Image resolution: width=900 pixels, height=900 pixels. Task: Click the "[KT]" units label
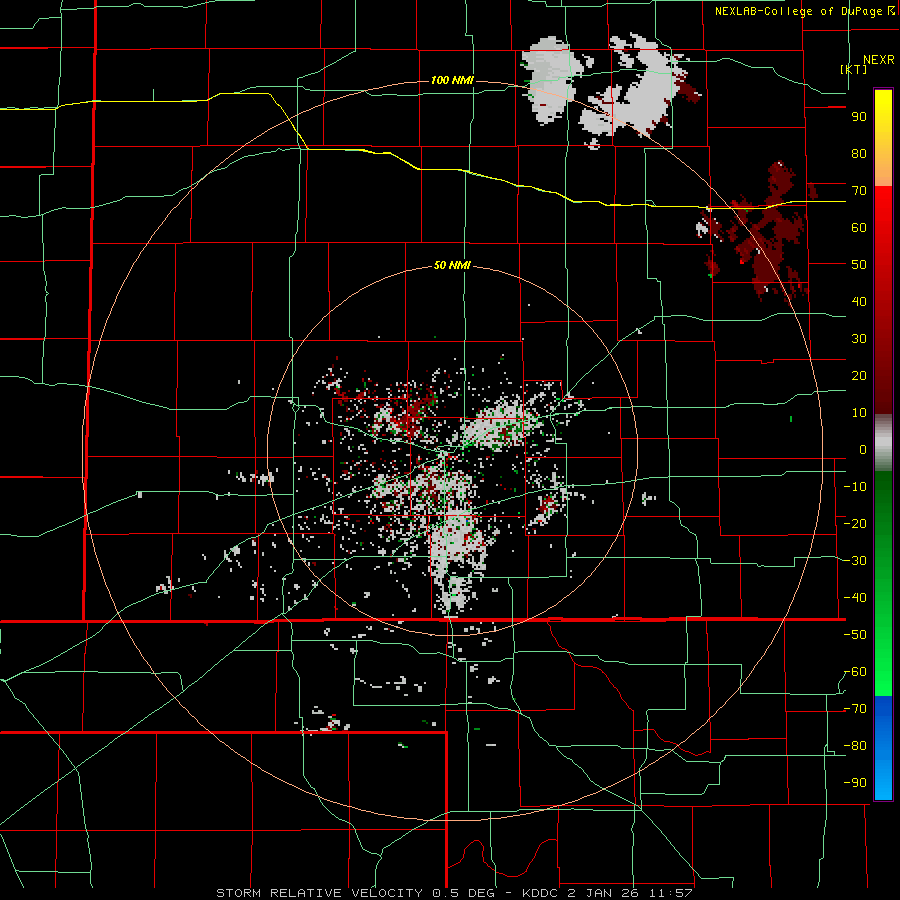854,69
